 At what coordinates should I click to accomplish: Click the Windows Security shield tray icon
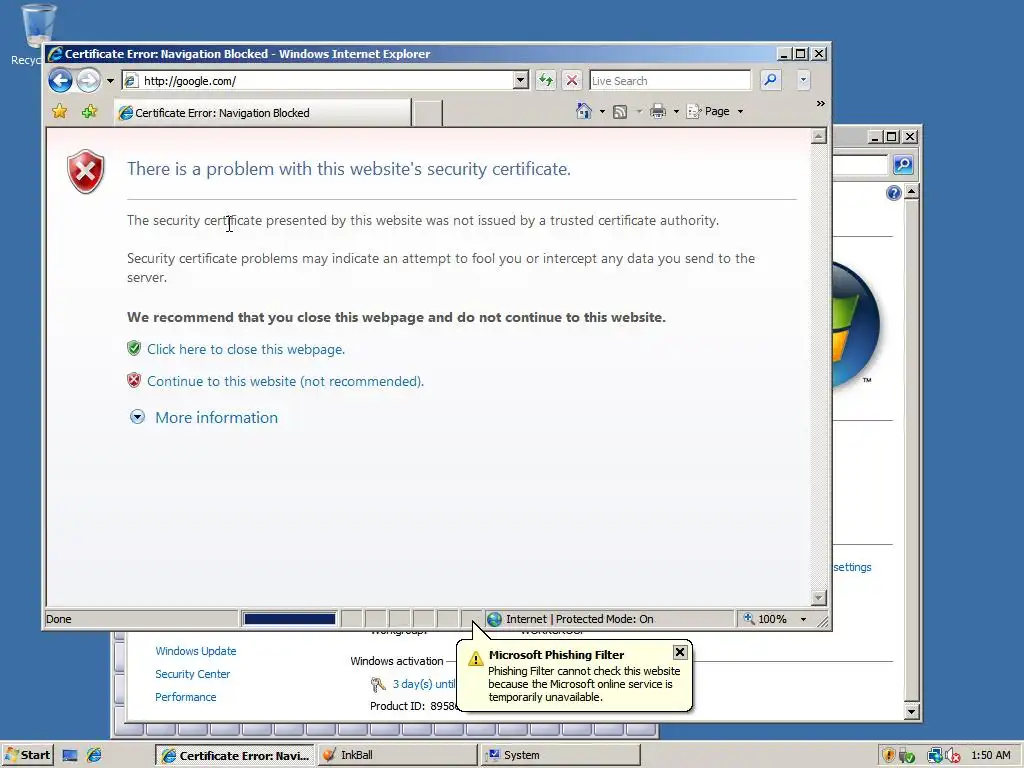click(x=888, y=756)
